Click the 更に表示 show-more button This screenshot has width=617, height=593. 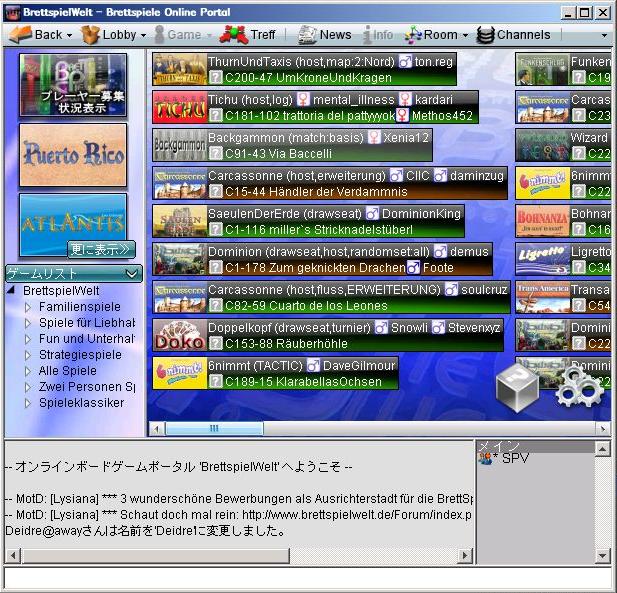coord(101,249)
